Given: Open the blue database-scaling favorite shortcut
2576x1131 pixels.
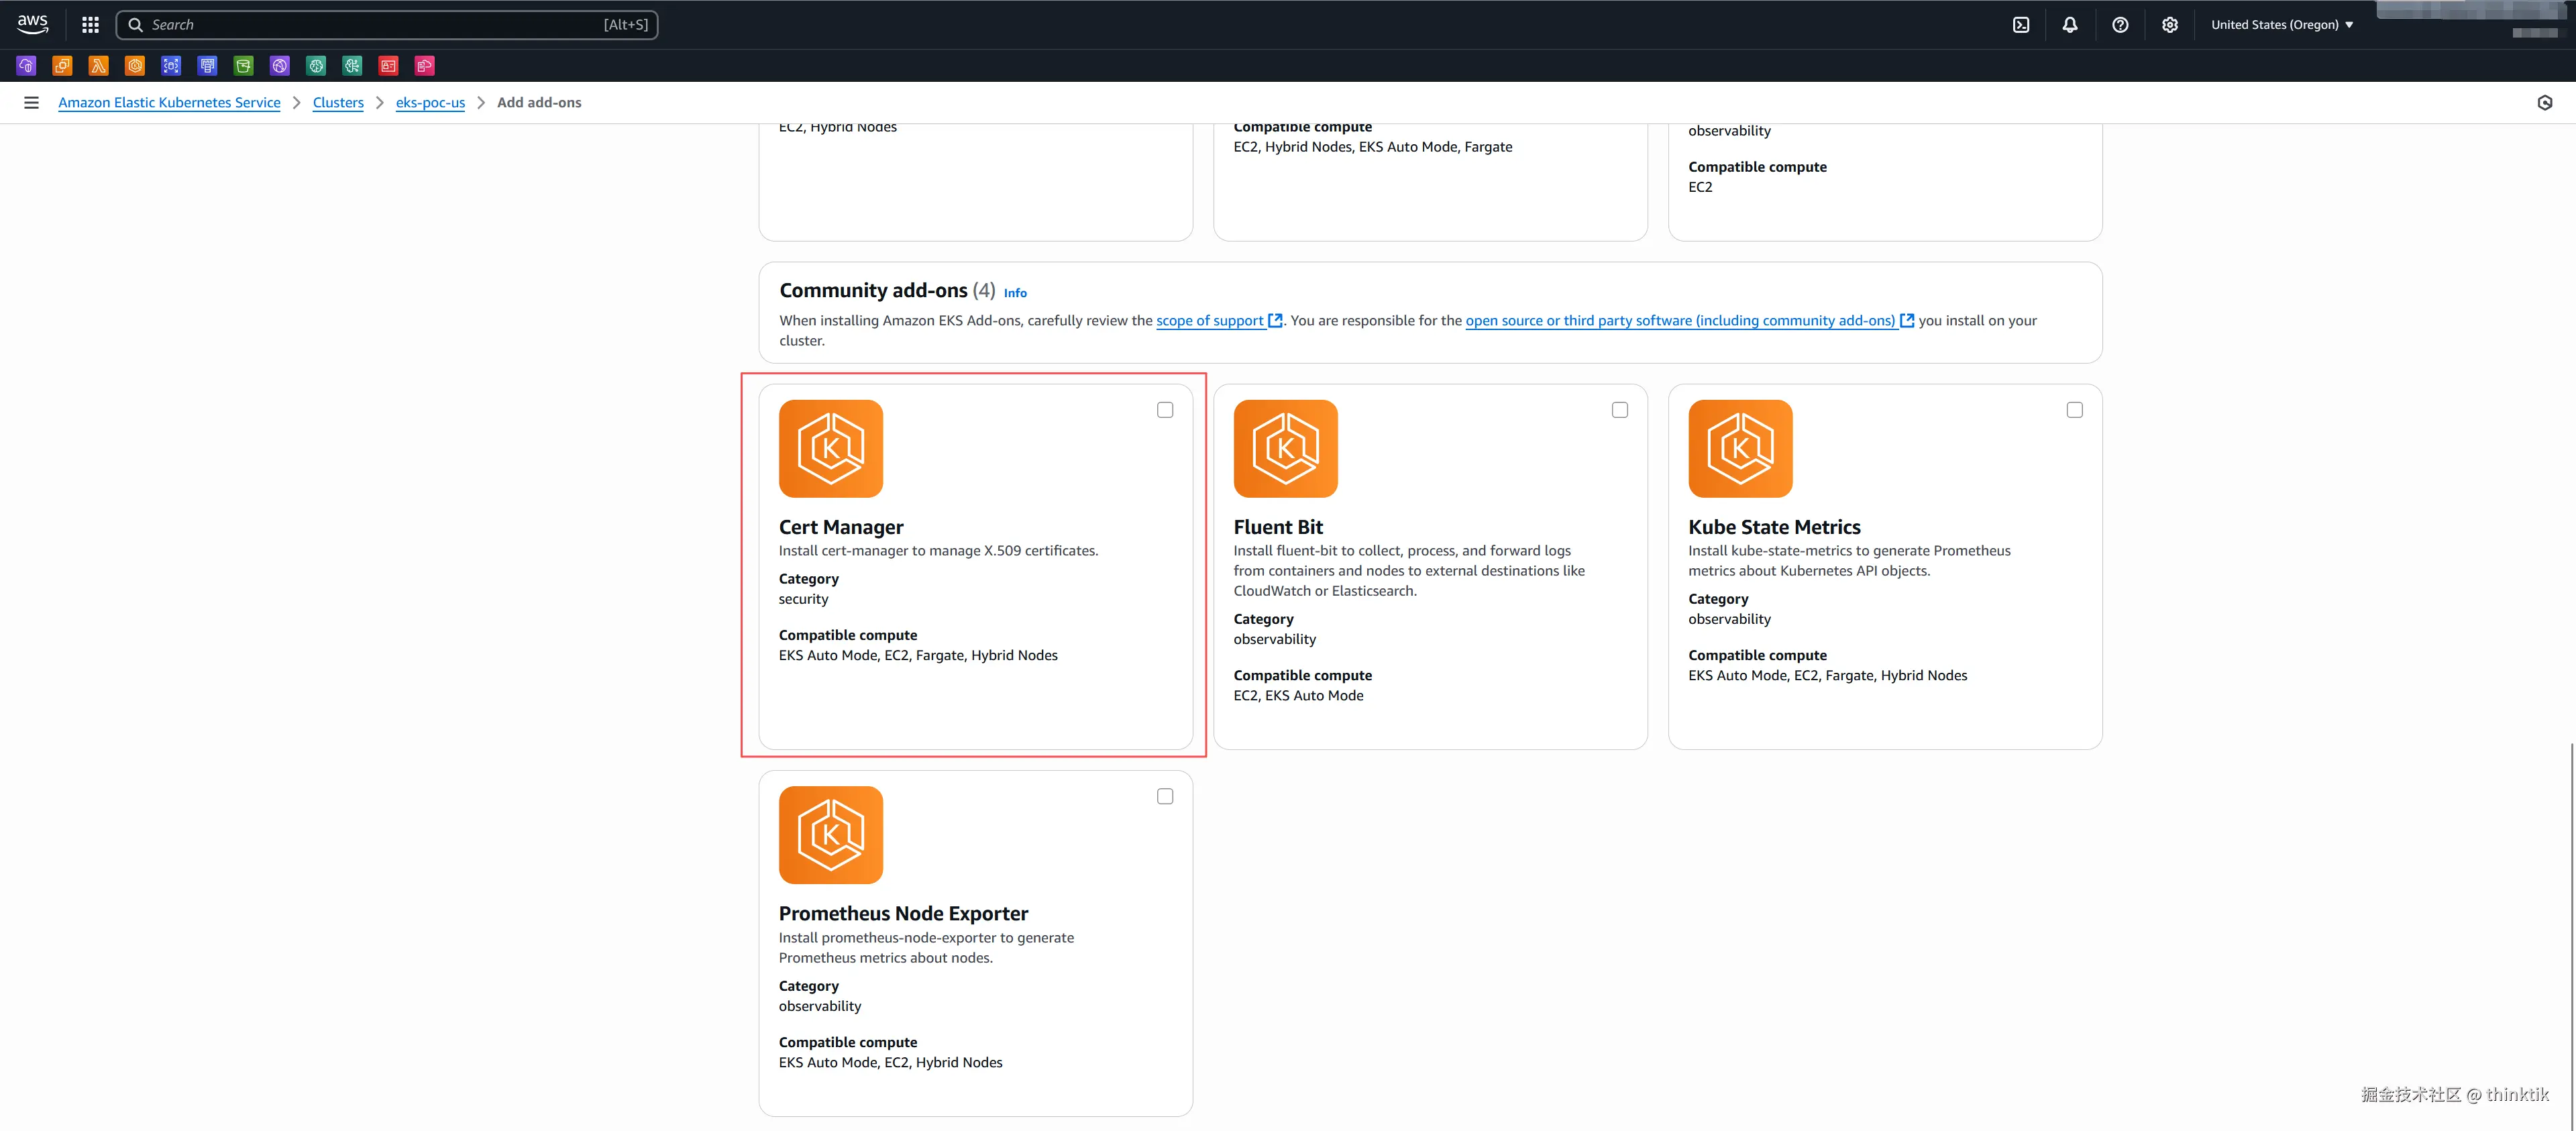Looking at the screenshot, I should pos(171,66).
